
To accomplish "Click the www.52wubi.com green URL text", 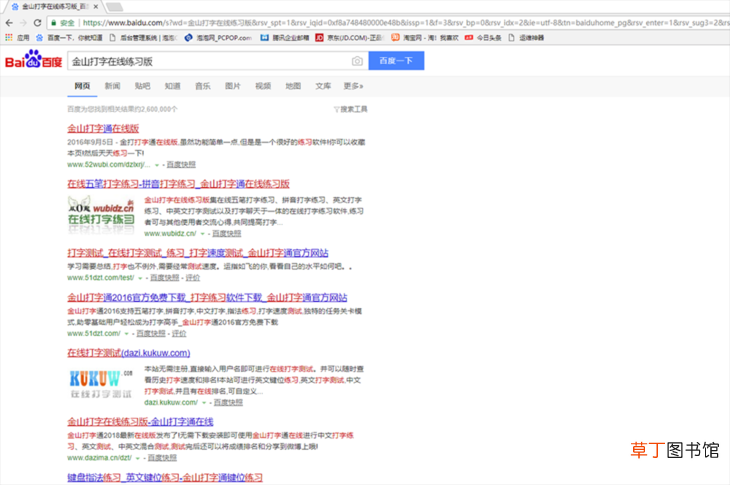I will tap(109, 165).
